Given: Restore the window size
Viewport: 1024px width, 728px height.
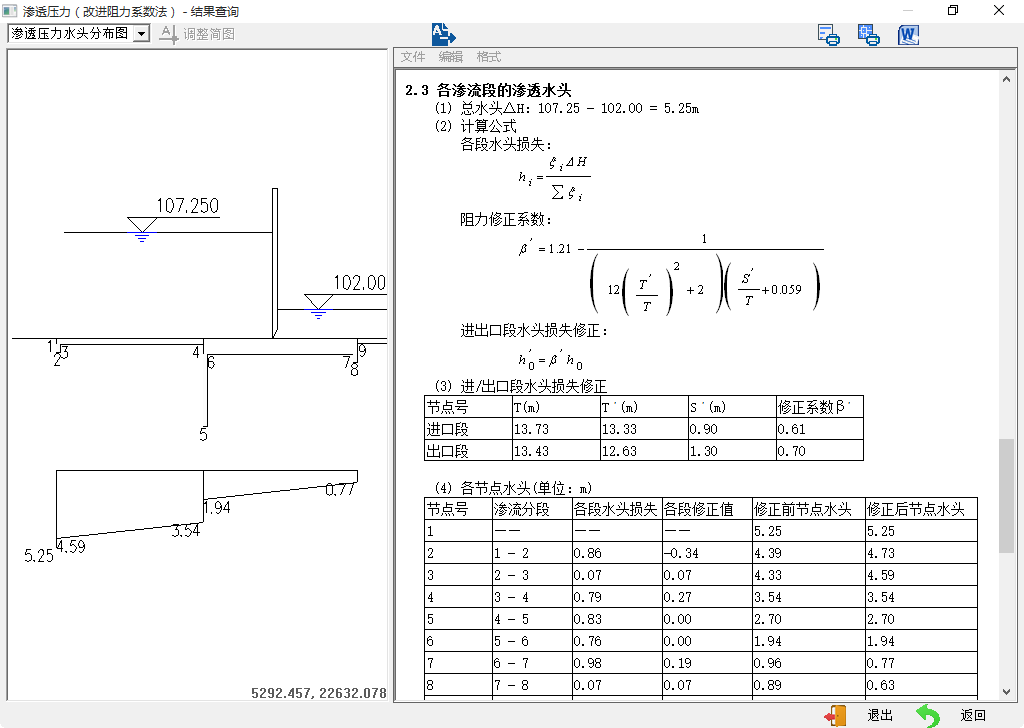Looking at the screenshot, I should coord(953,10).
